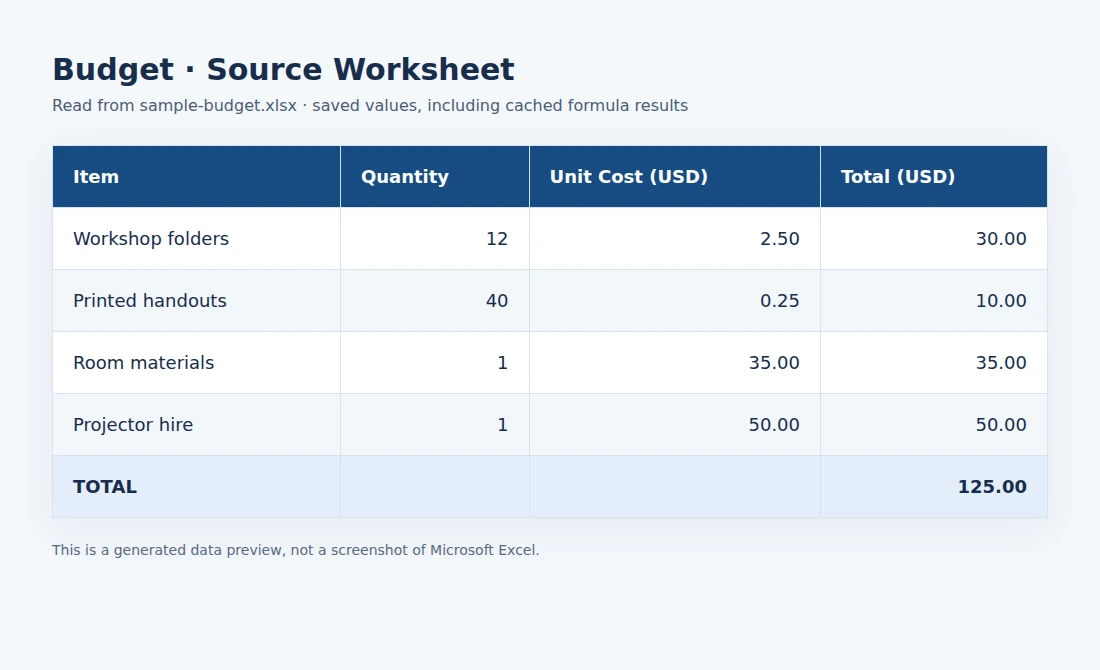Click the 30.00 total for Workshop folders
This screenshot has height=670, width=1100.
(934, 239)
